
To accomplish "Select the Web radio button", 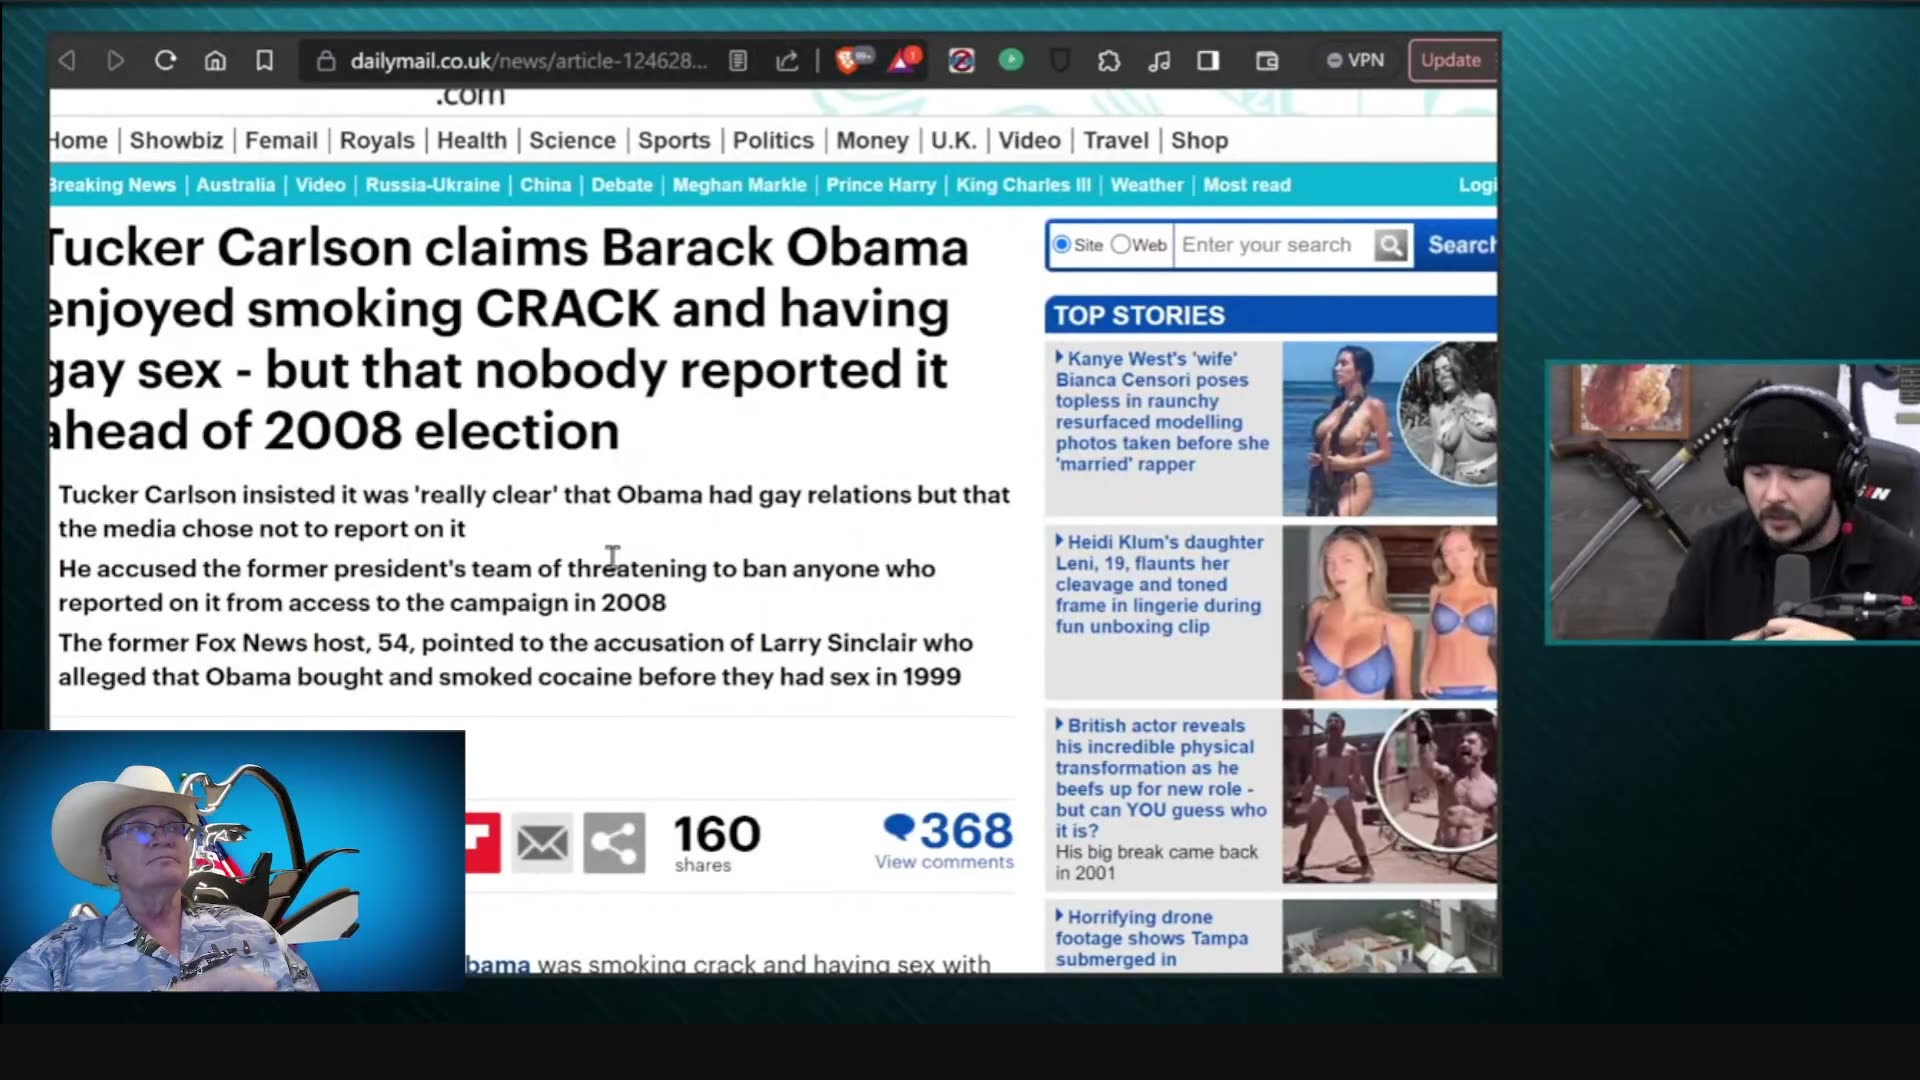I will [1121, 245].
